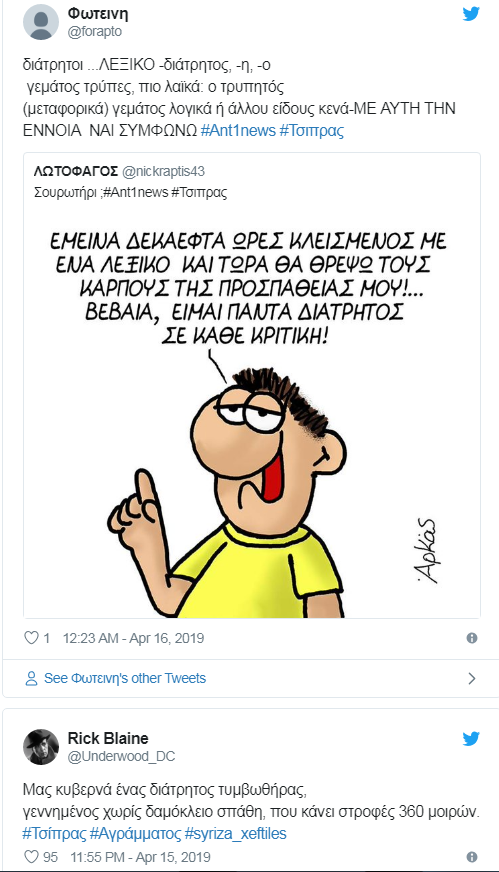This screenshot has width=499, height=872.
Task: Open @Underwood_DC handle
Action: point(121,757)
